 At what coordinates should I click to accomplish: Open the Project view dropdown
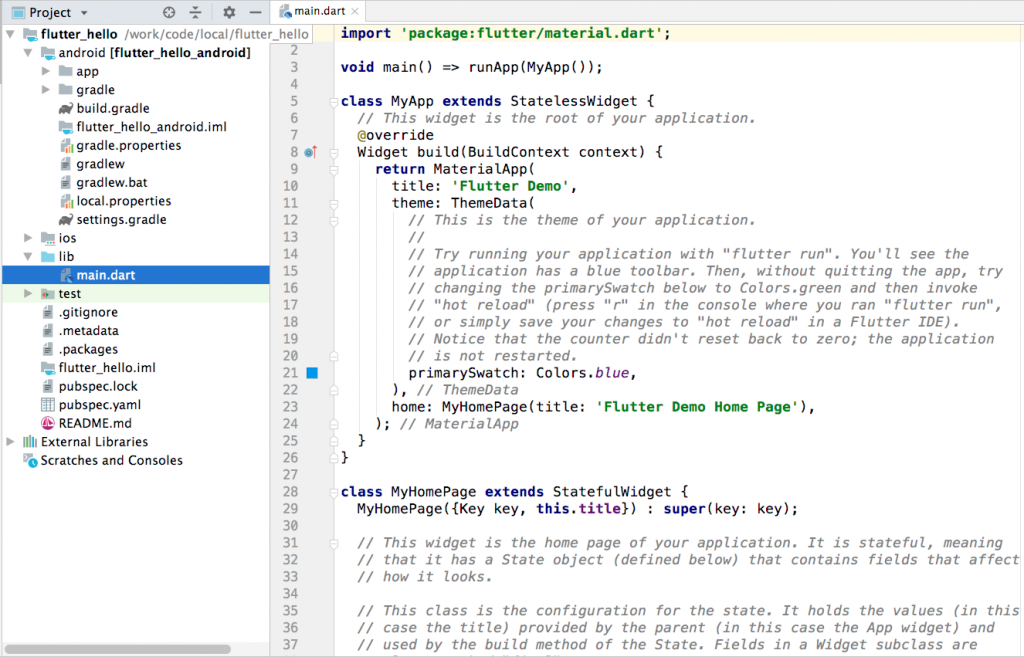pos(84,13)
